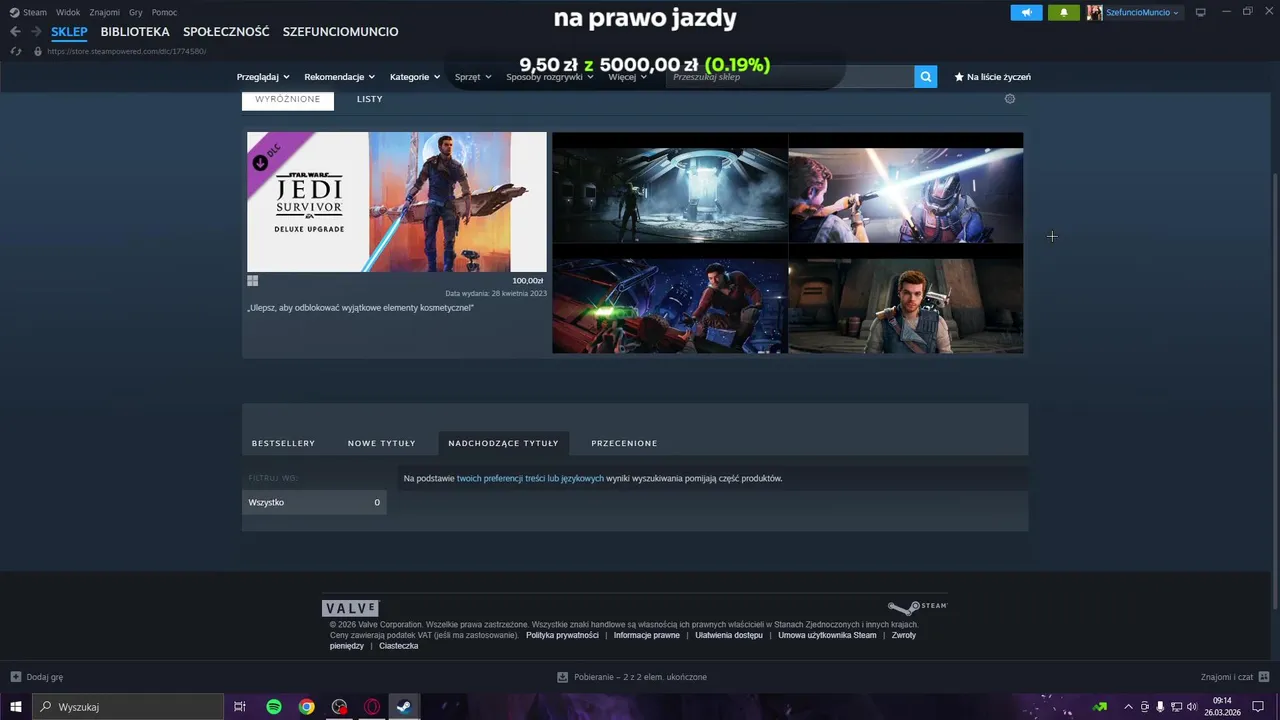Select the NOWE TYTUŁY tab
This screenshot has width=1280, height=720.
[x=382, y=443]
